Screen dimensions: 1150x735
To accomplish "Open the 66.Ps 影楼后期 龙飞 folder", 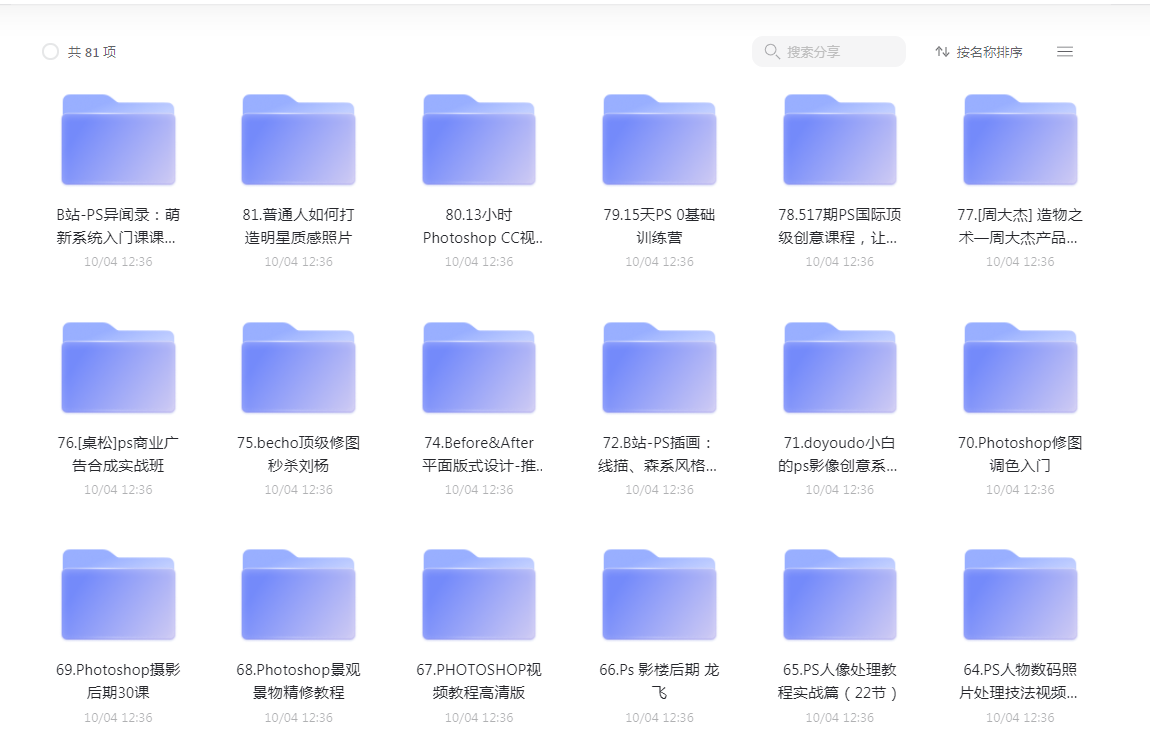I will click(x=659, y=595).
